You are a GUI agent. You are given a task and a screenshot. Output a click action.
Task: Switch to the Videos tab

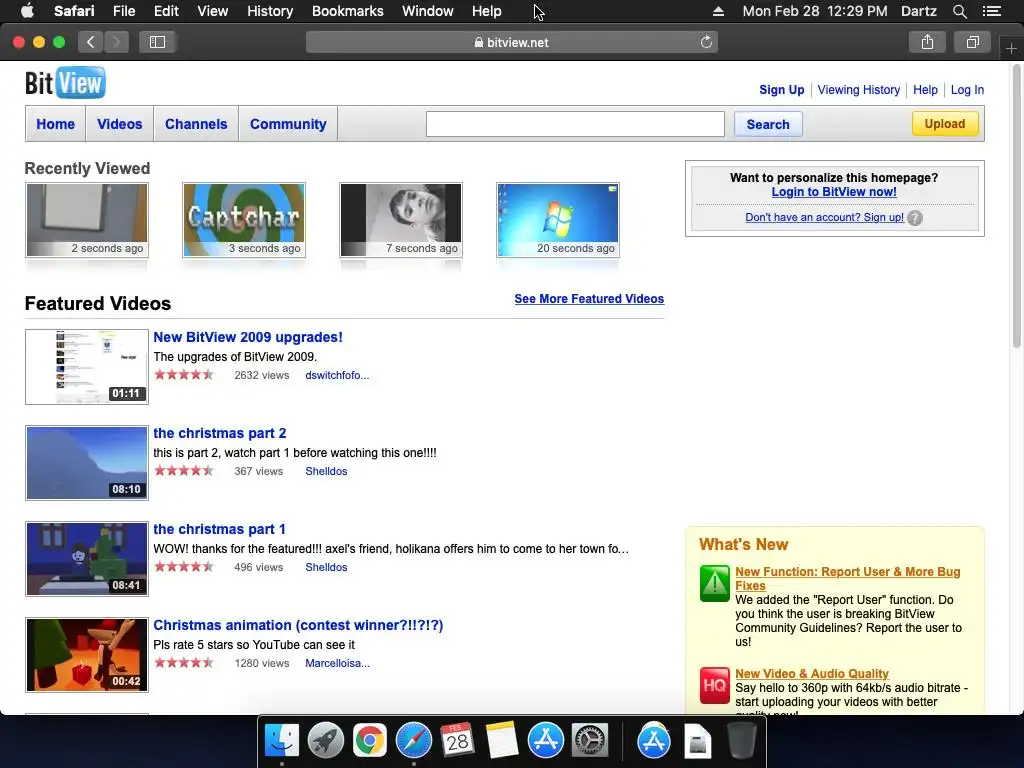pos(120,124)
